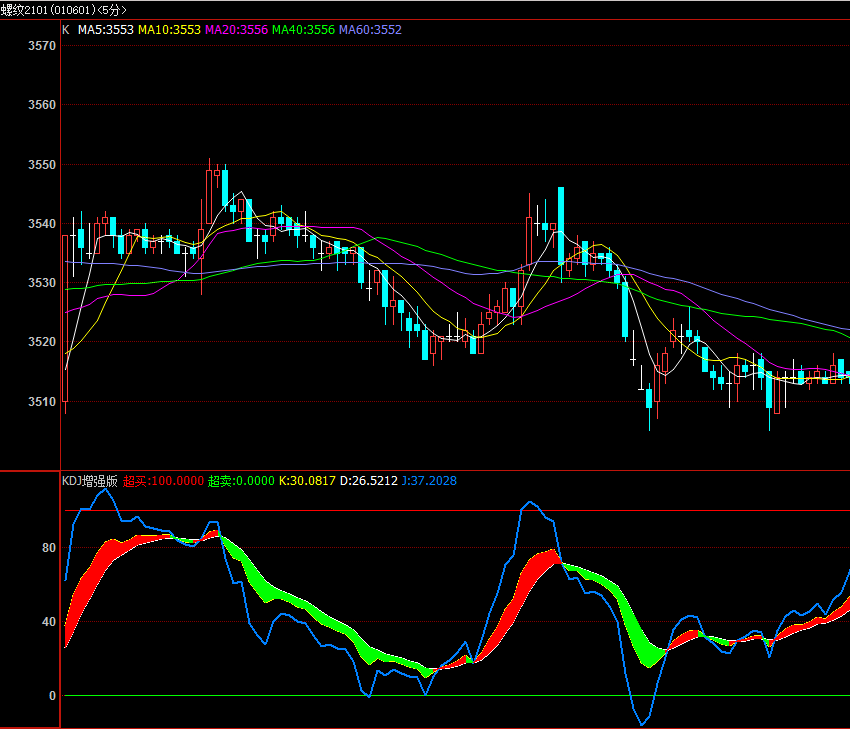Click the J line's lowest trough below the zero line
Viewport: 850px width, 729px height.
point(642,724)
